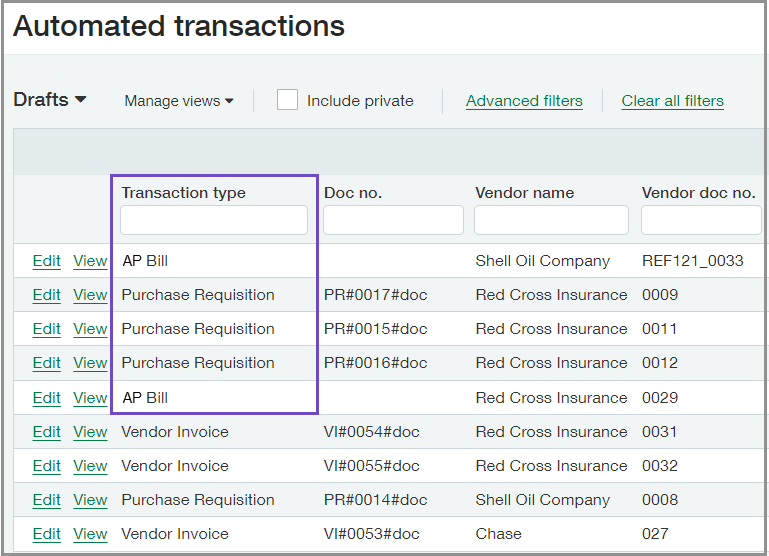
Task: Select the vendor doc no. 0031 cell
Action: pos(660,432)
